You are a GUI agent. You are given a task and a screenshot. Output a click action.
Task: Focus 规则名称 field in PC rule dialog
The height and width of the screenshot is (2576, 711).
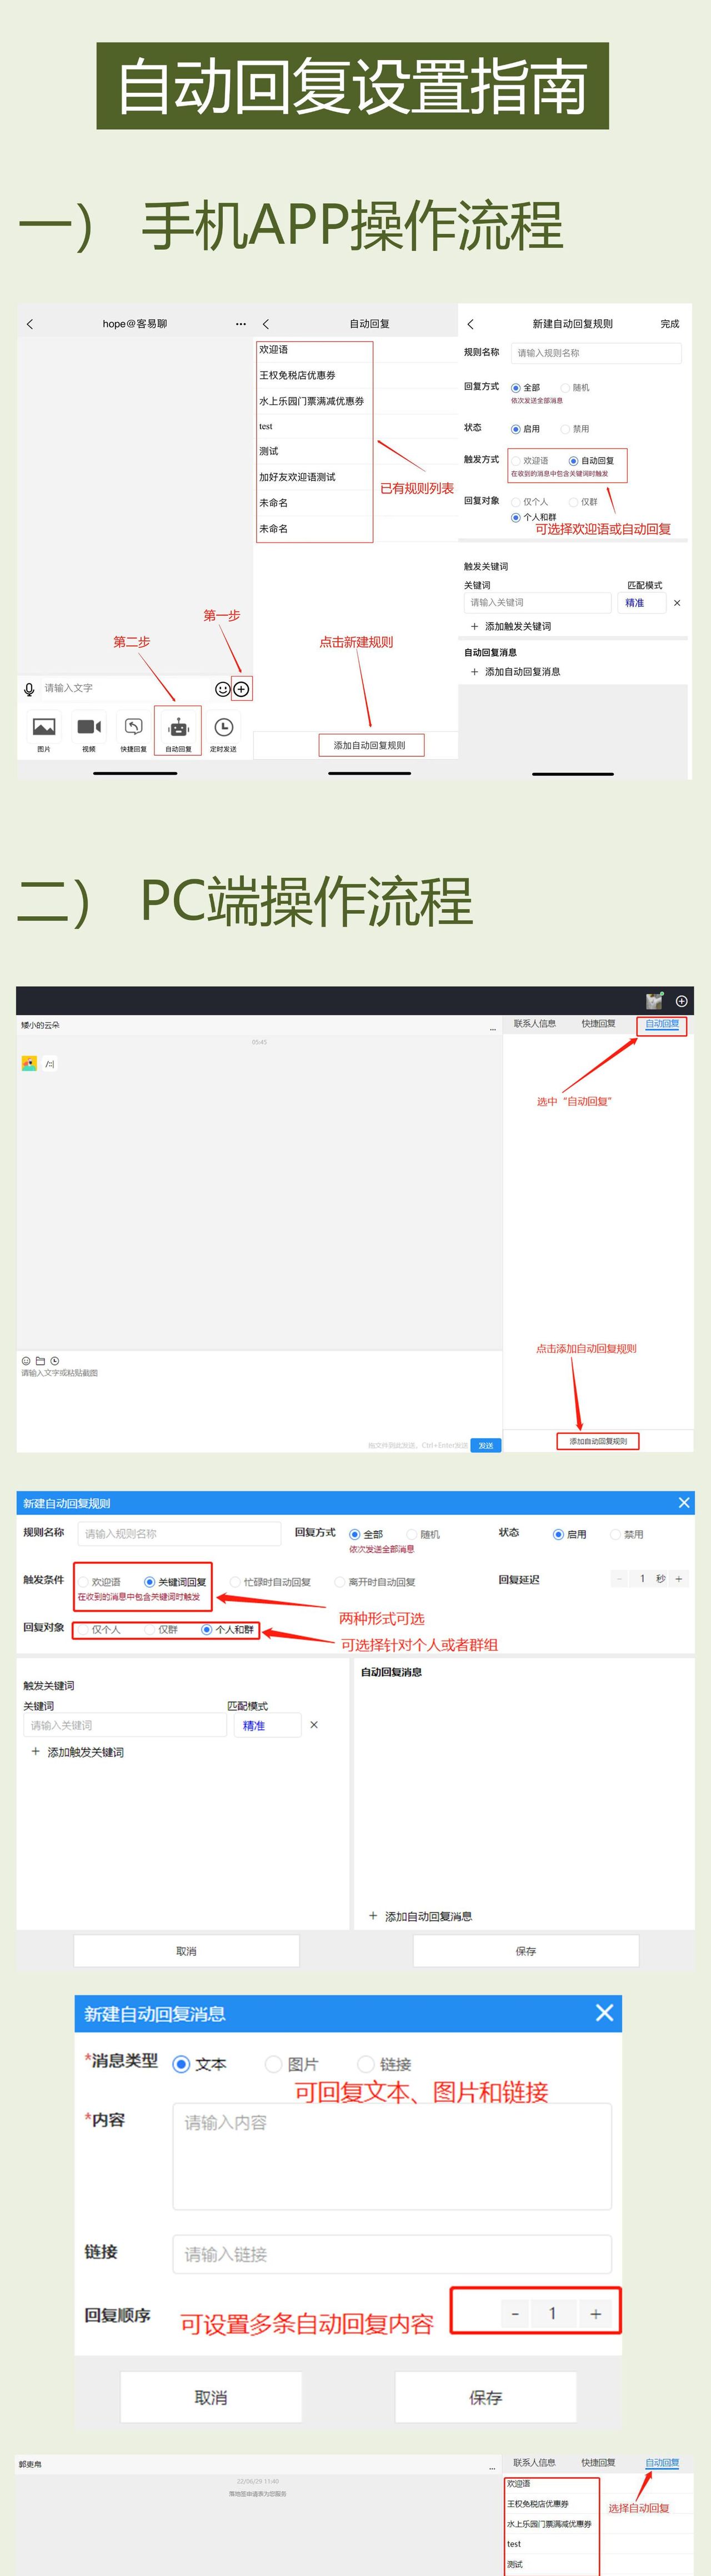click(179, 1534)
